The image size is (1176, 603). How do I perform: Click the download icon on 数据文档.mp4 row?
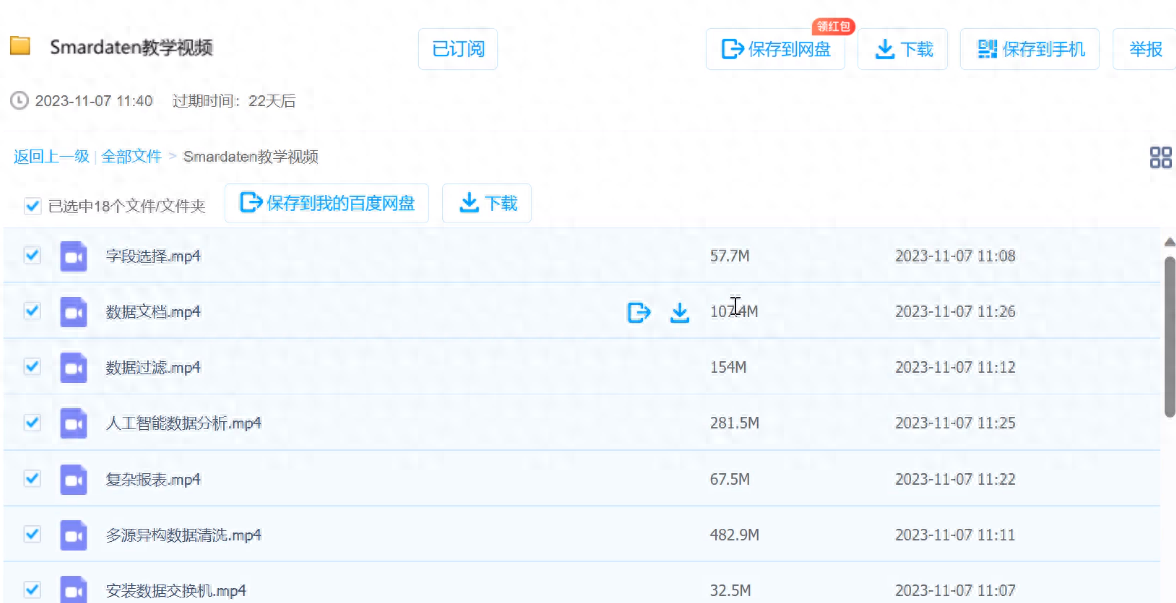pos(680,313)
